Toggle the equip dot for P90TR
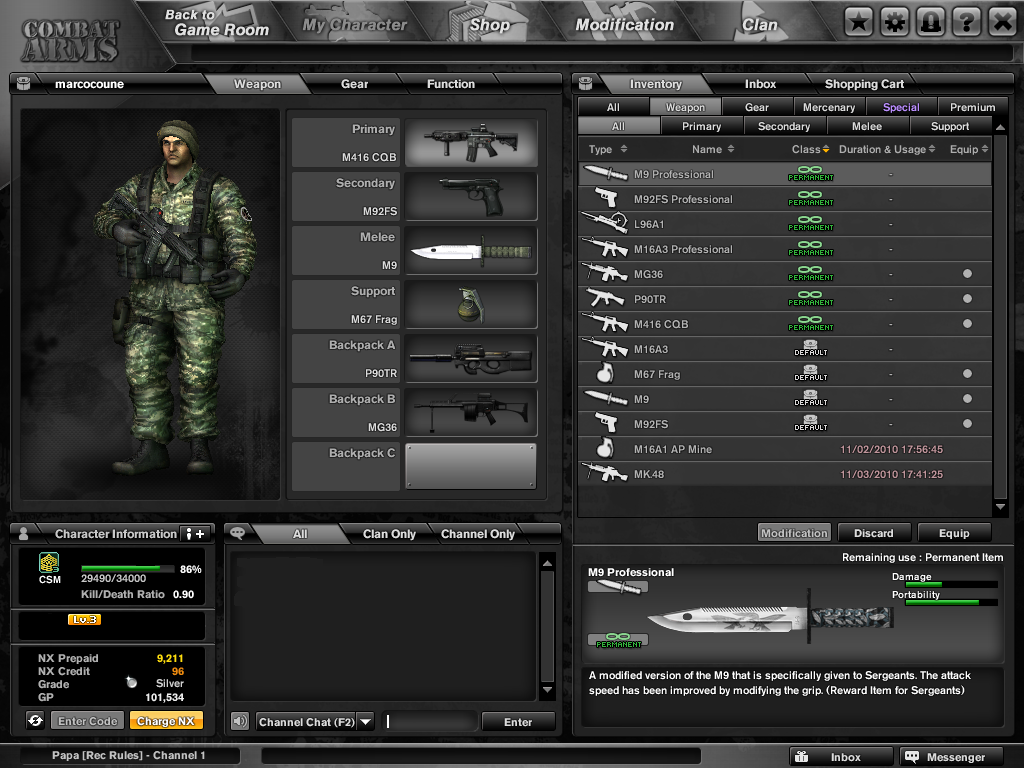This screenshot has height=768, width=1024. [x=967, y=298]
